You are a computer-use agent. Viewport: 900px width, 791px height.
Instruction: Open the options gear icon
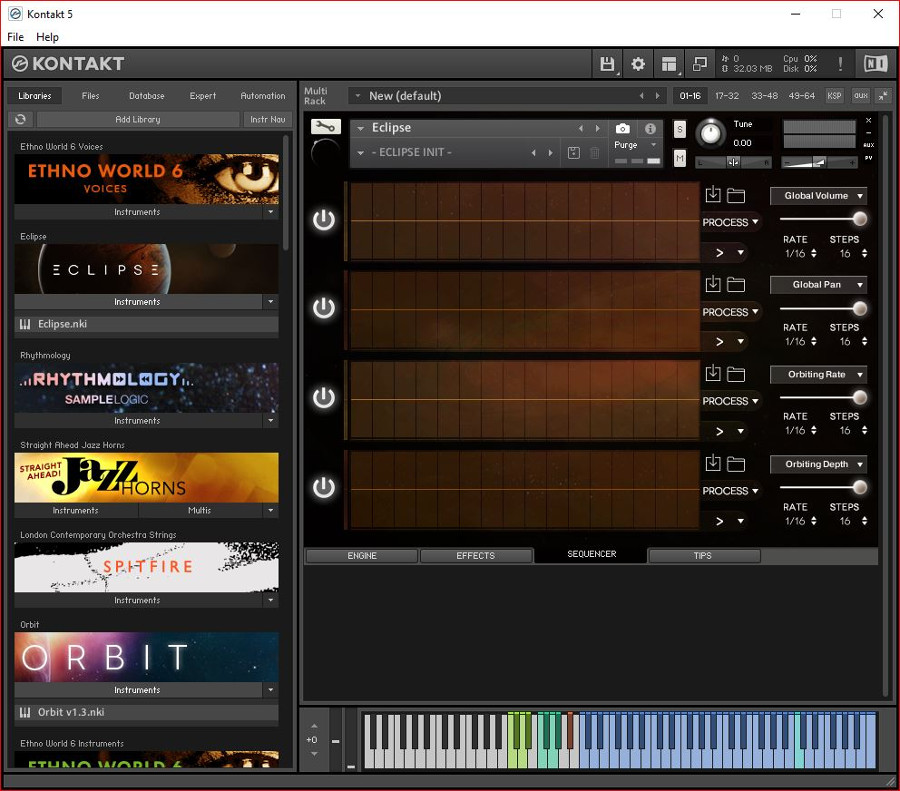638,64
